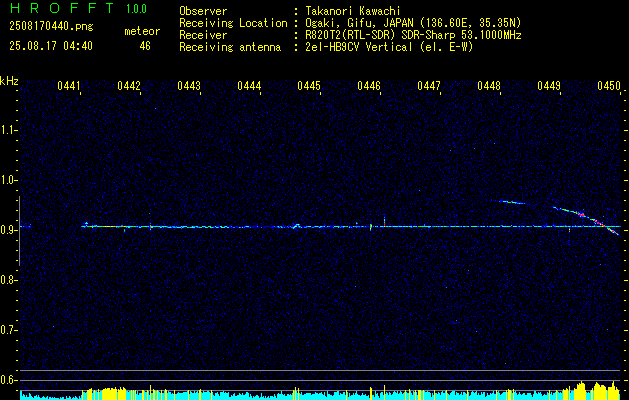This screenshot has height=400, width=629.
Task: Click the 'Receiving Location' field label
Action: coord(233,23)
